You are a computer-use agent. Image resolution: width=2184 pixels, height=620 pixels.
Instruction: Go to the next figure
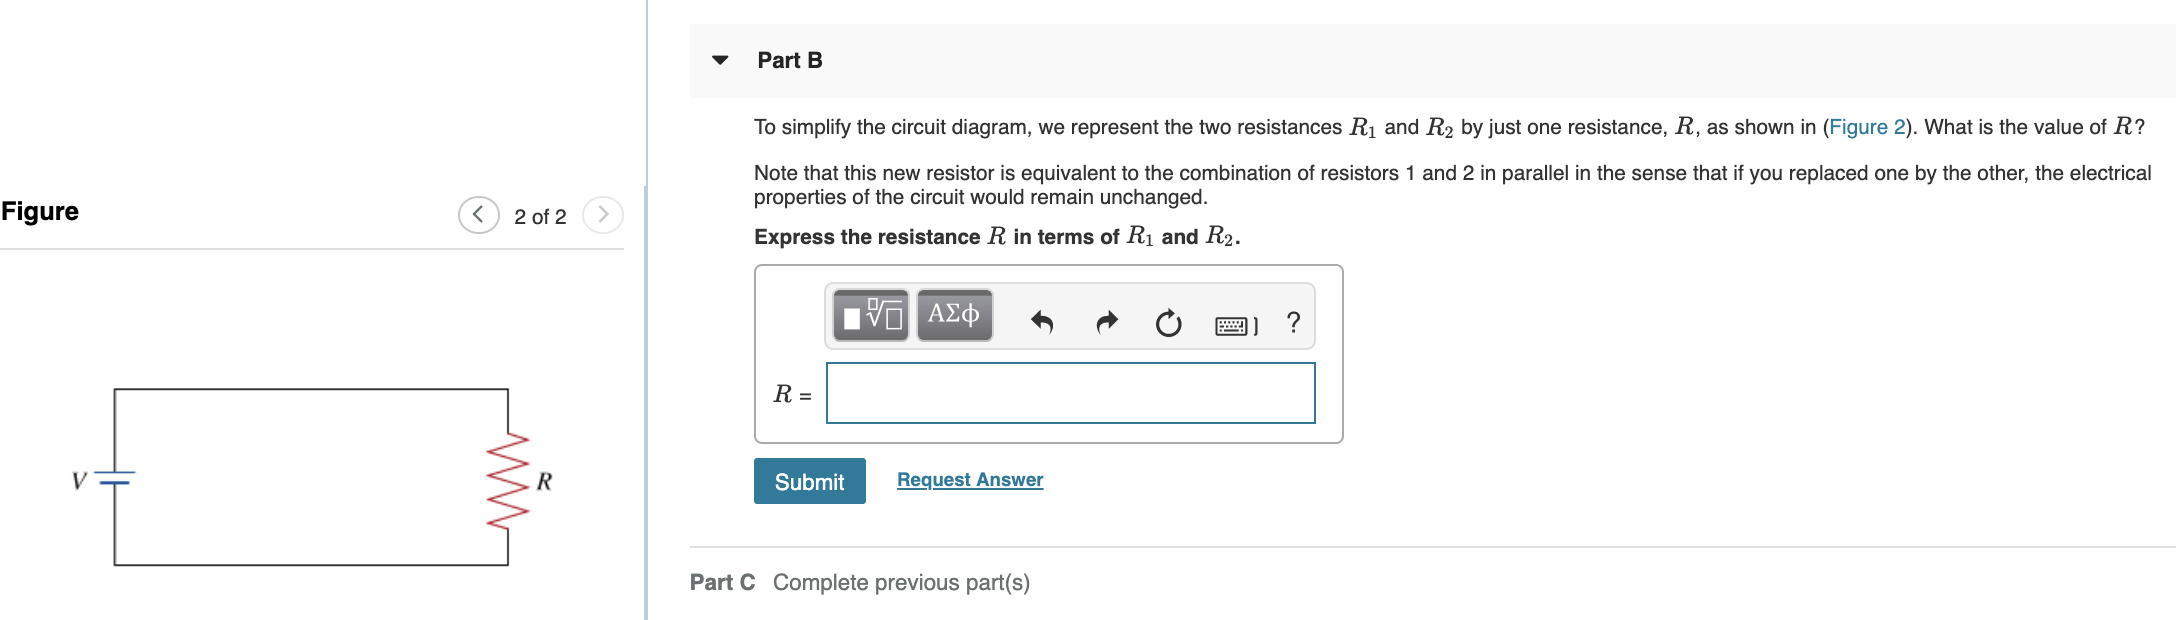click(x=603, y=214)
